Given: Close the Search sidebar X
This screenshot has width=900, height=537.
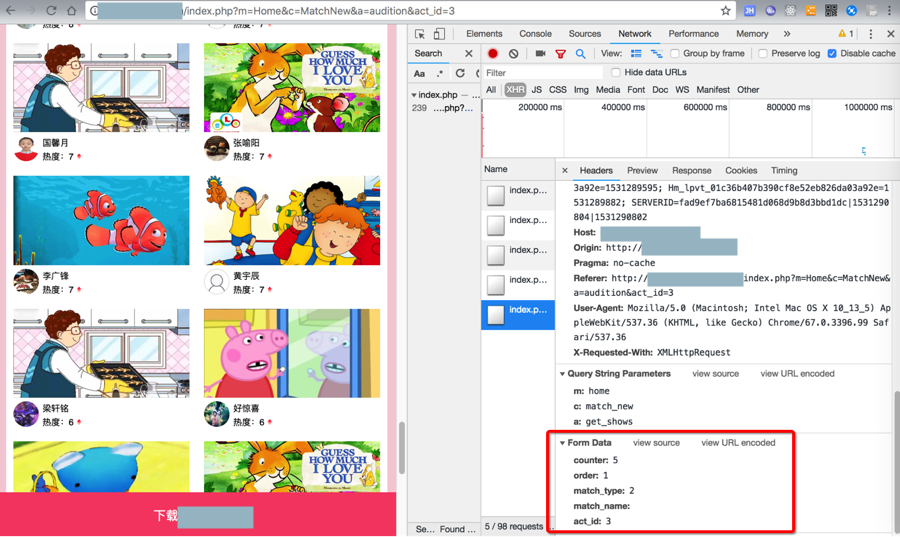Looking at the screenshot, I should pos(468,53).
